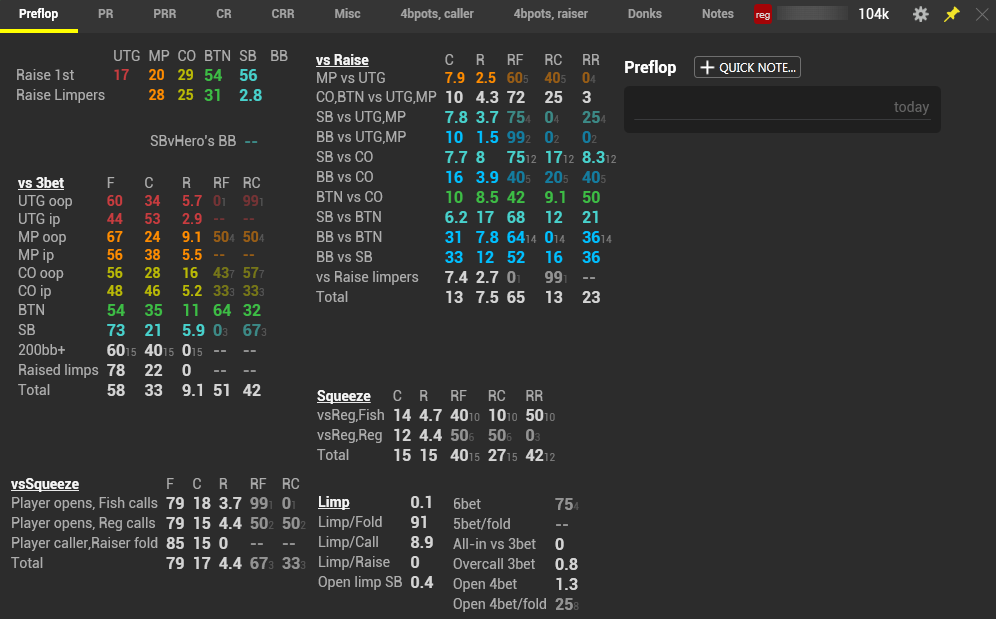The width and height of the screenshot is (996, 619).
Task: Open the 4bpots, raiser tab
Action: coord(551,14)
